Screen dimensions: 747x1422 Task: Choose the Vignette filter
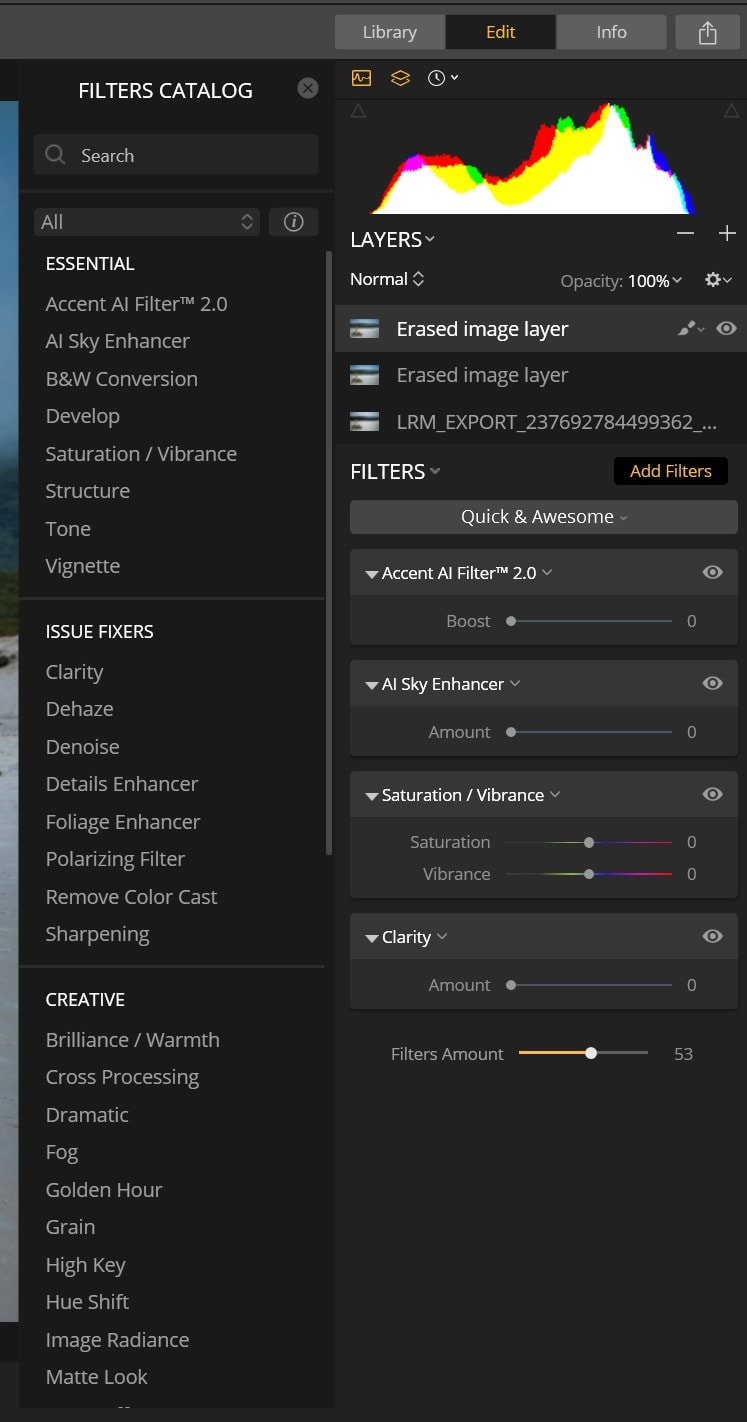pos(82,566)
